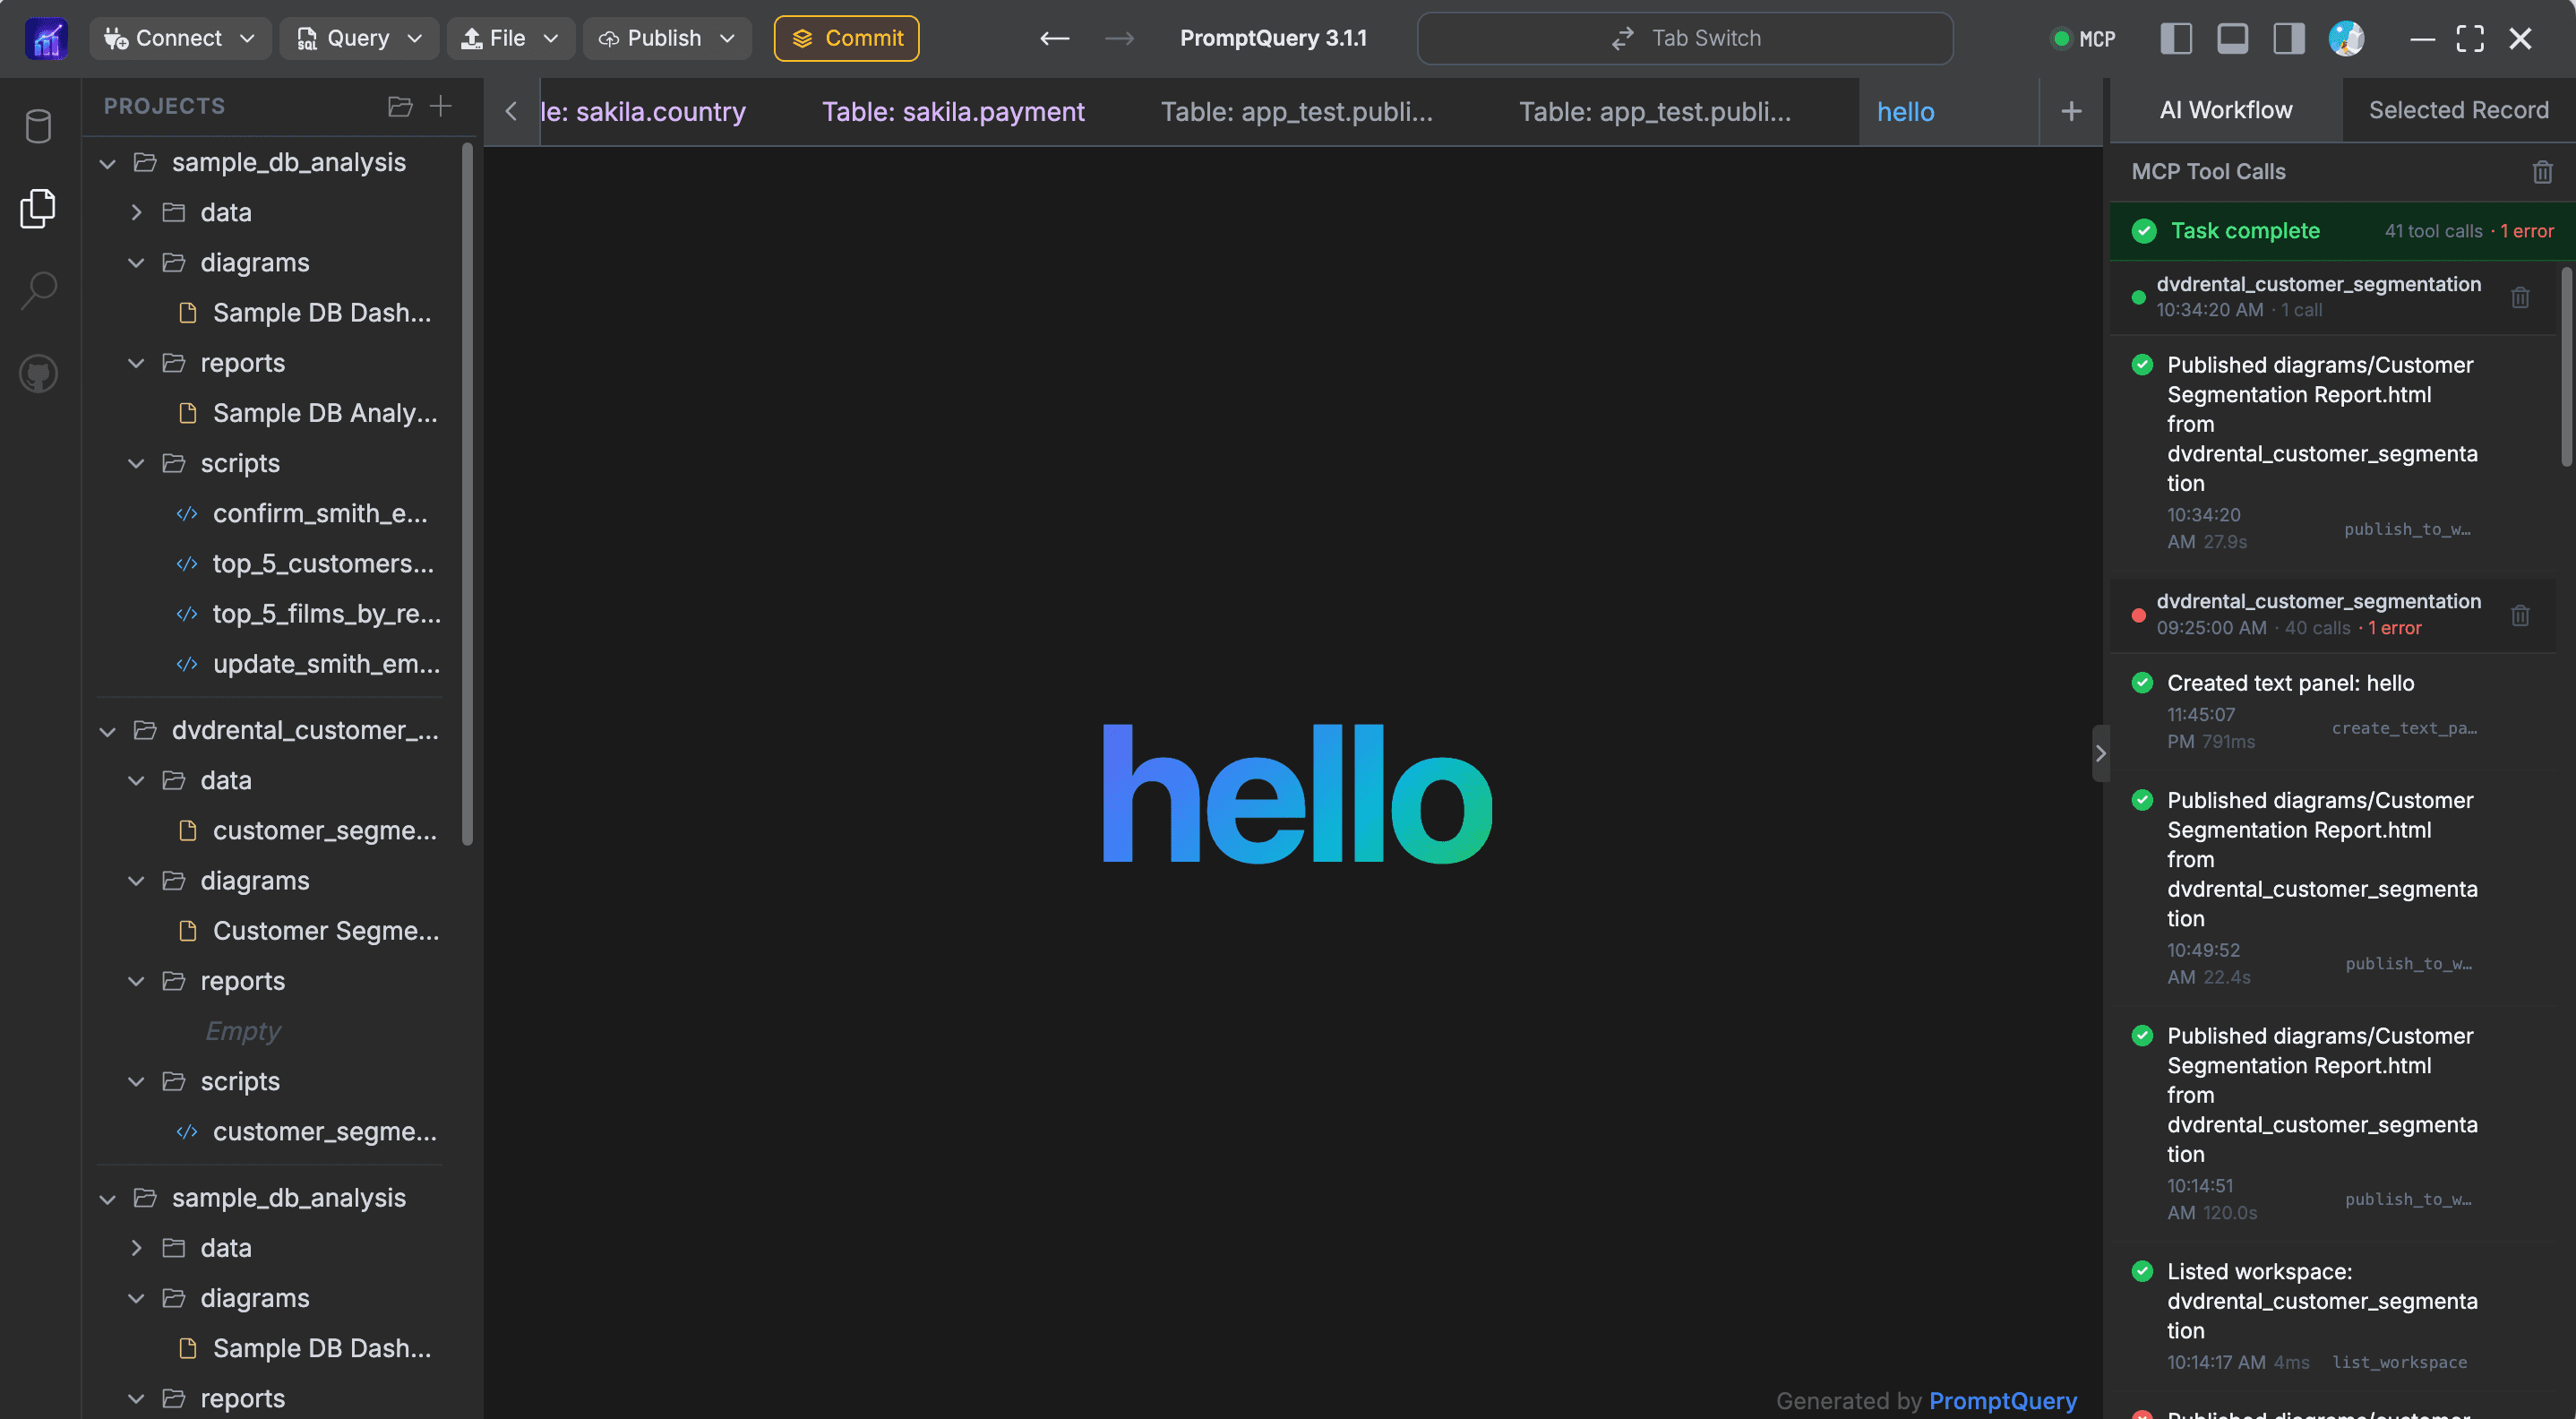The width and height of the screenshot is (2576, 1419).
Task: Open the search sidebar icon
Action: point(39,291)
